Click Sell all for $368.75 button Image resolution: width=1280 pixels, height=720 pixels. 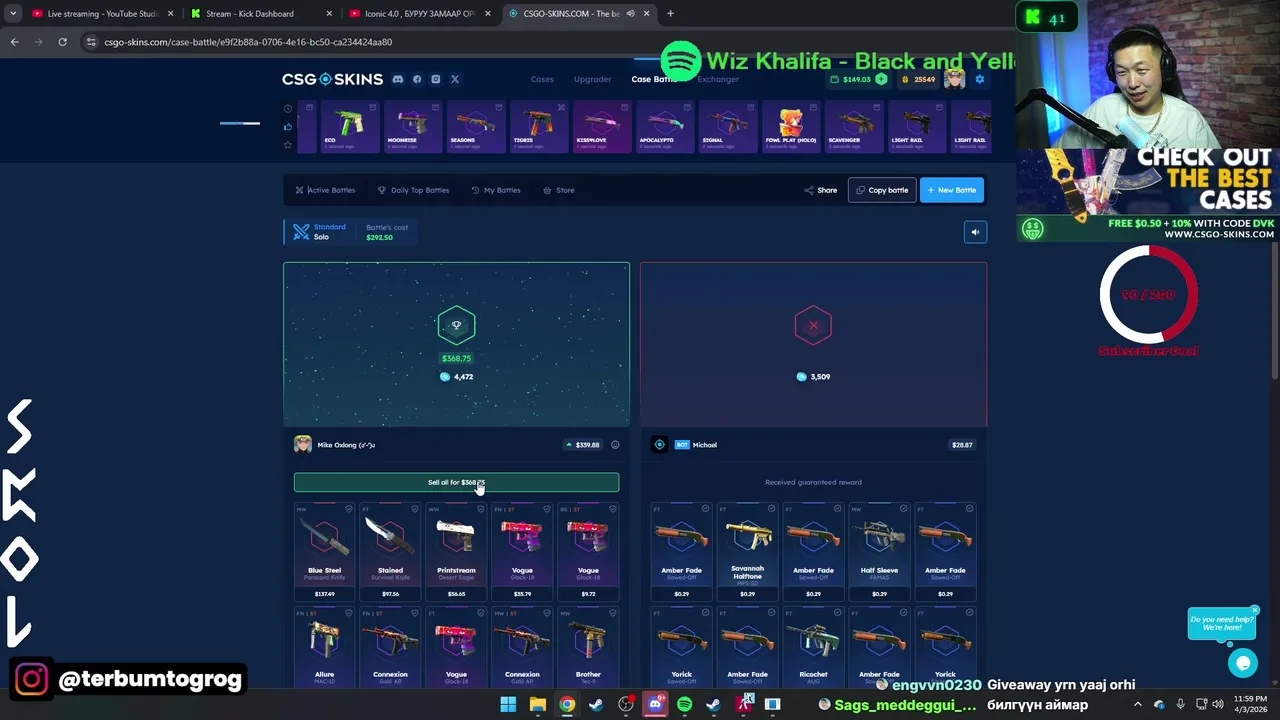click(x=456, y=482)
